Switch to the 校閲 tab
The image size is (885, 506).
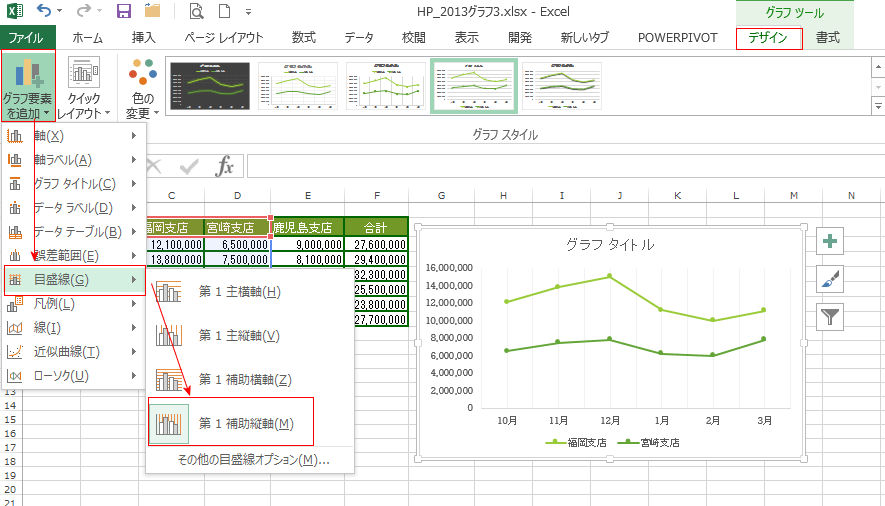[413, 38]
